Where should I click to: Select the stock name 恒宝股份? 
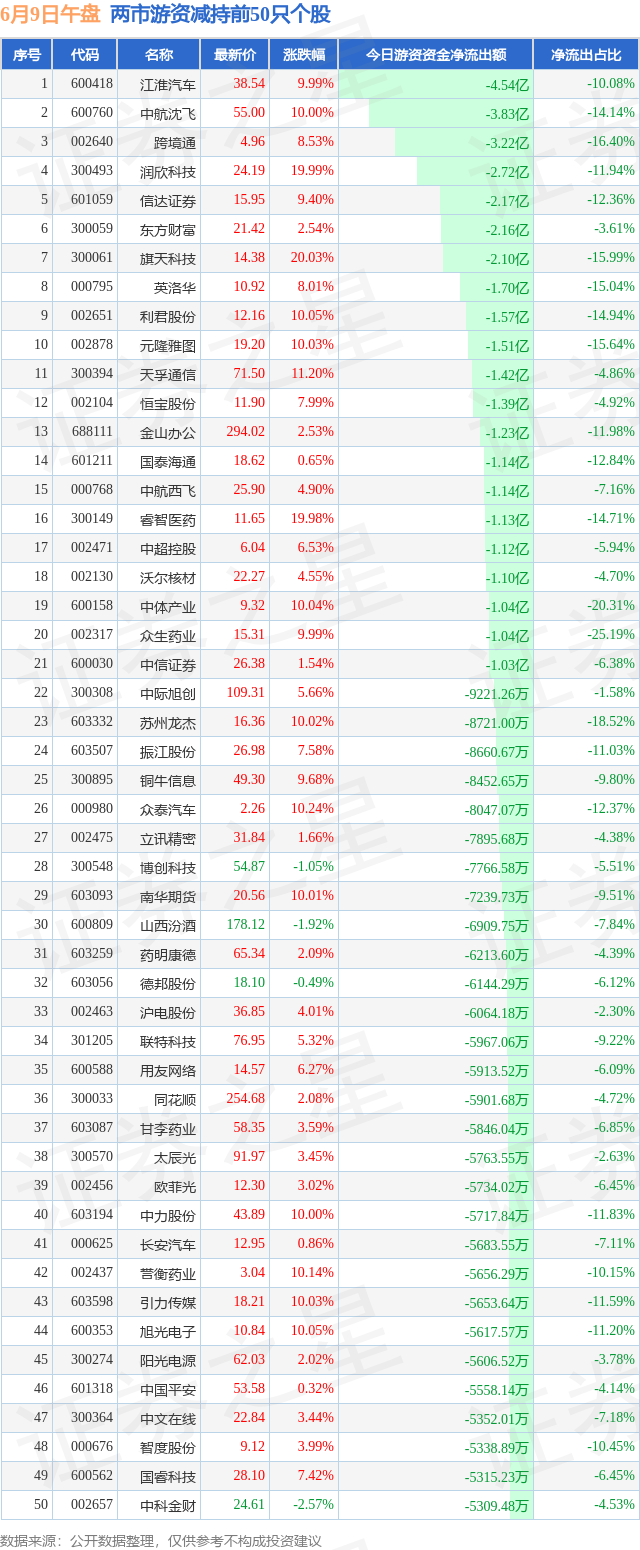tap(168, 404)
